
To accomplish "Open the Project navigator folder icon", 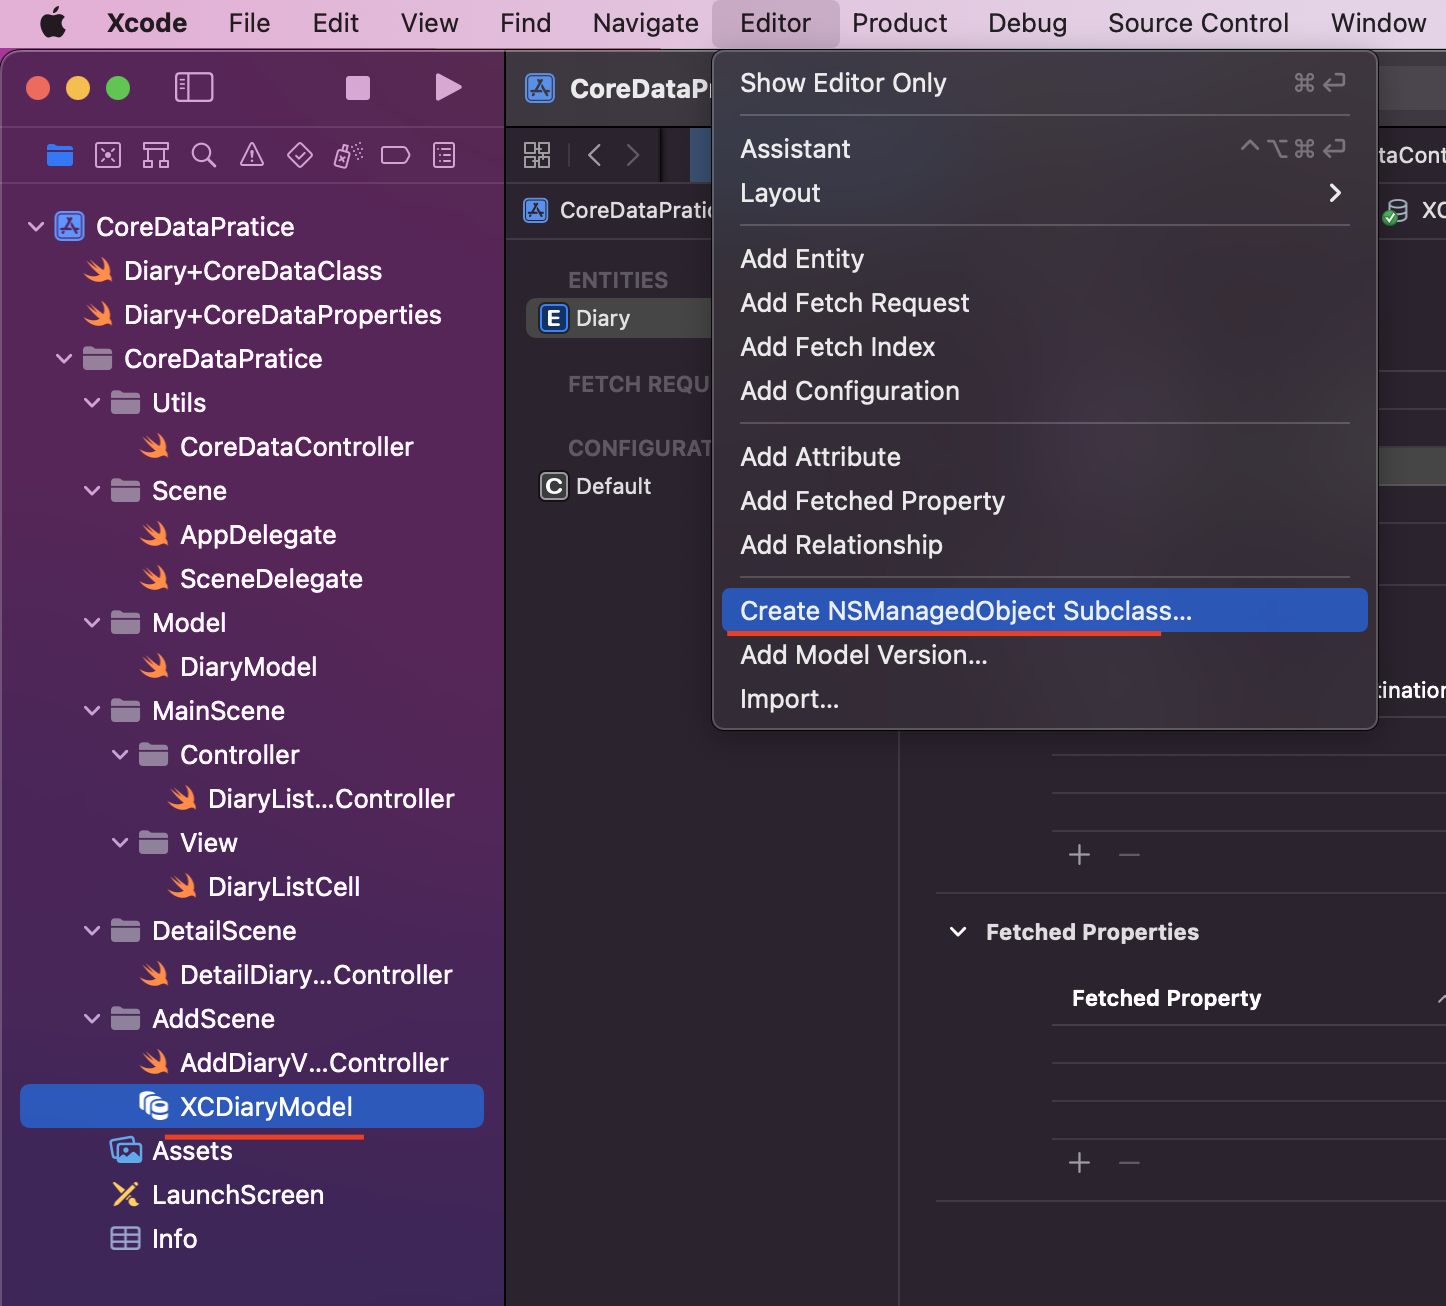I will tap(60, 155).
